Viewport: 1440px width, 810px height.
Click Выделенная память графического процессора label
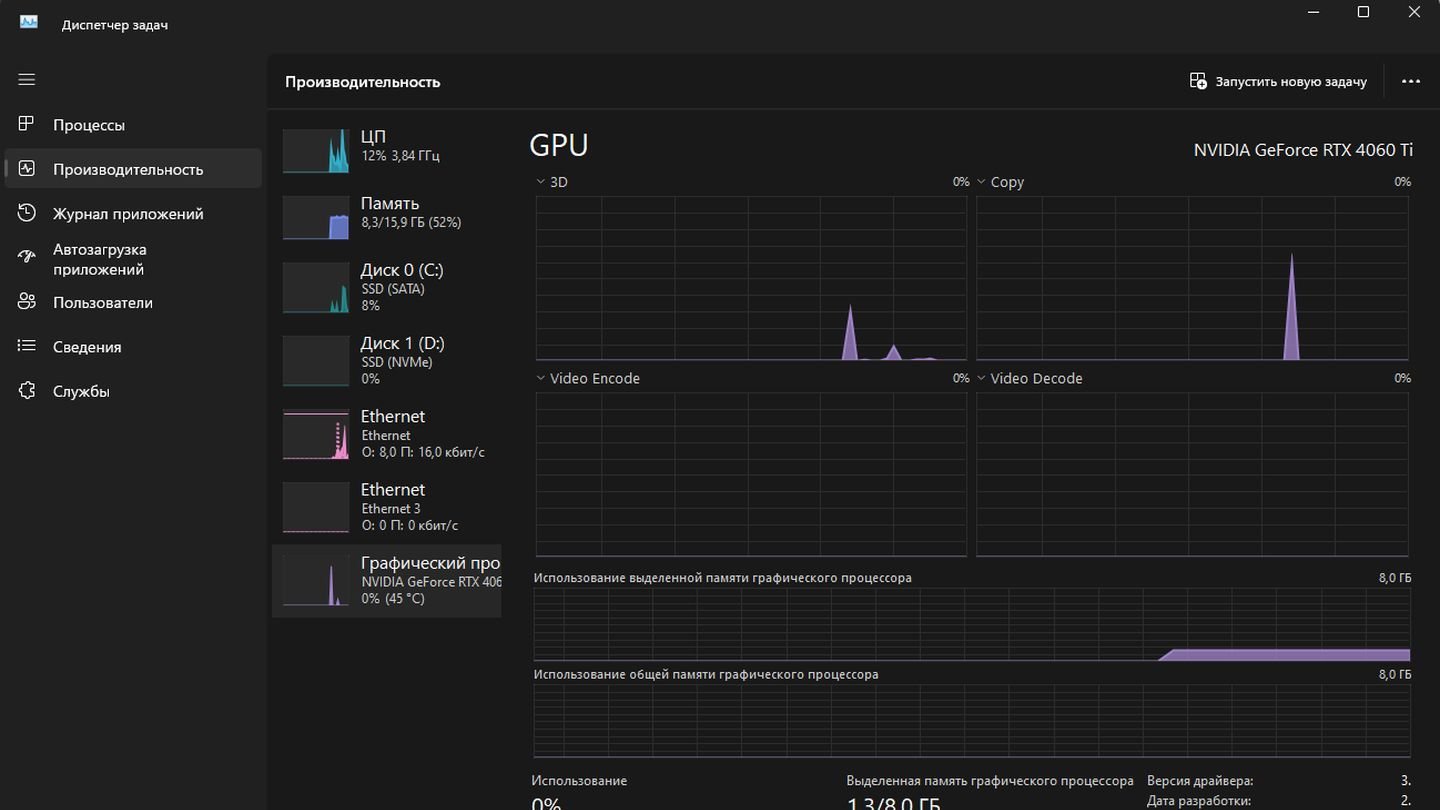click(x=990, y=781)
